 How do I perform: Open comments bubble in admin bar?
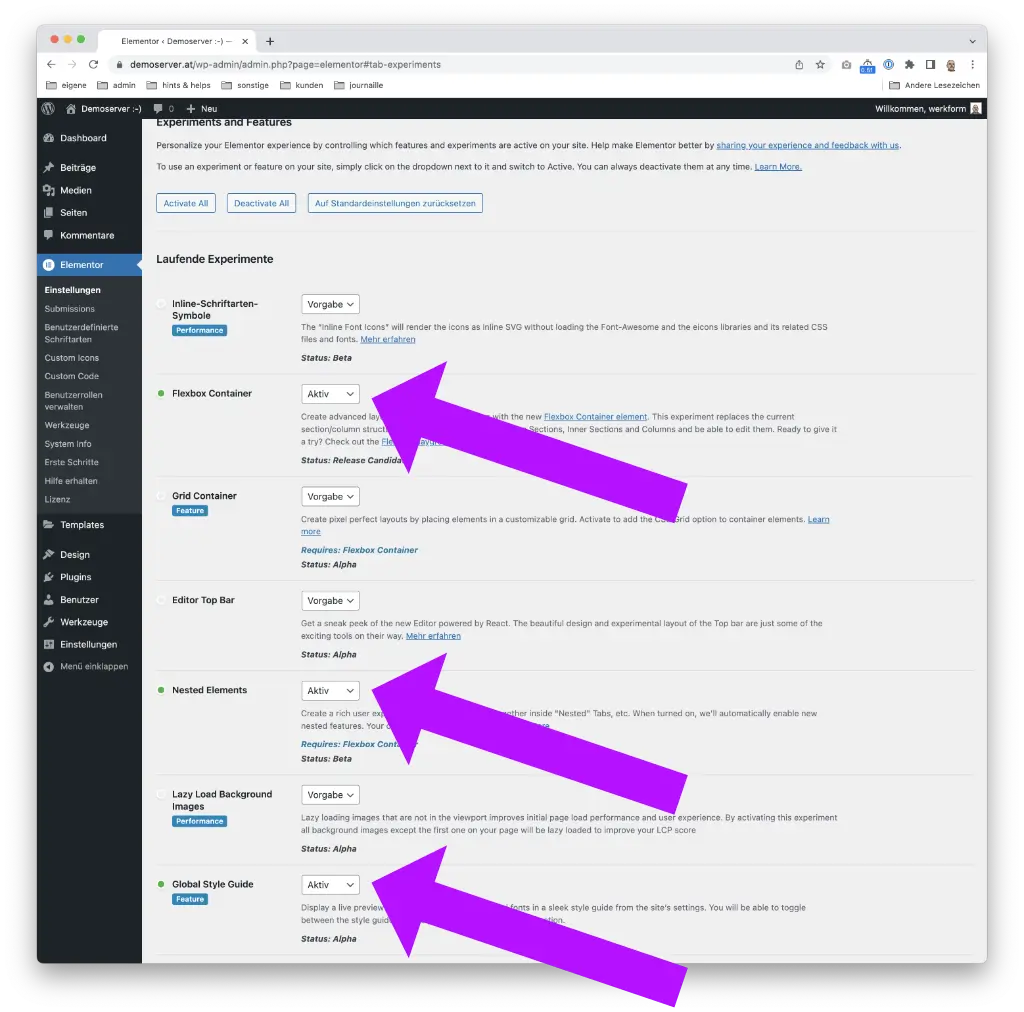(163, 108)
